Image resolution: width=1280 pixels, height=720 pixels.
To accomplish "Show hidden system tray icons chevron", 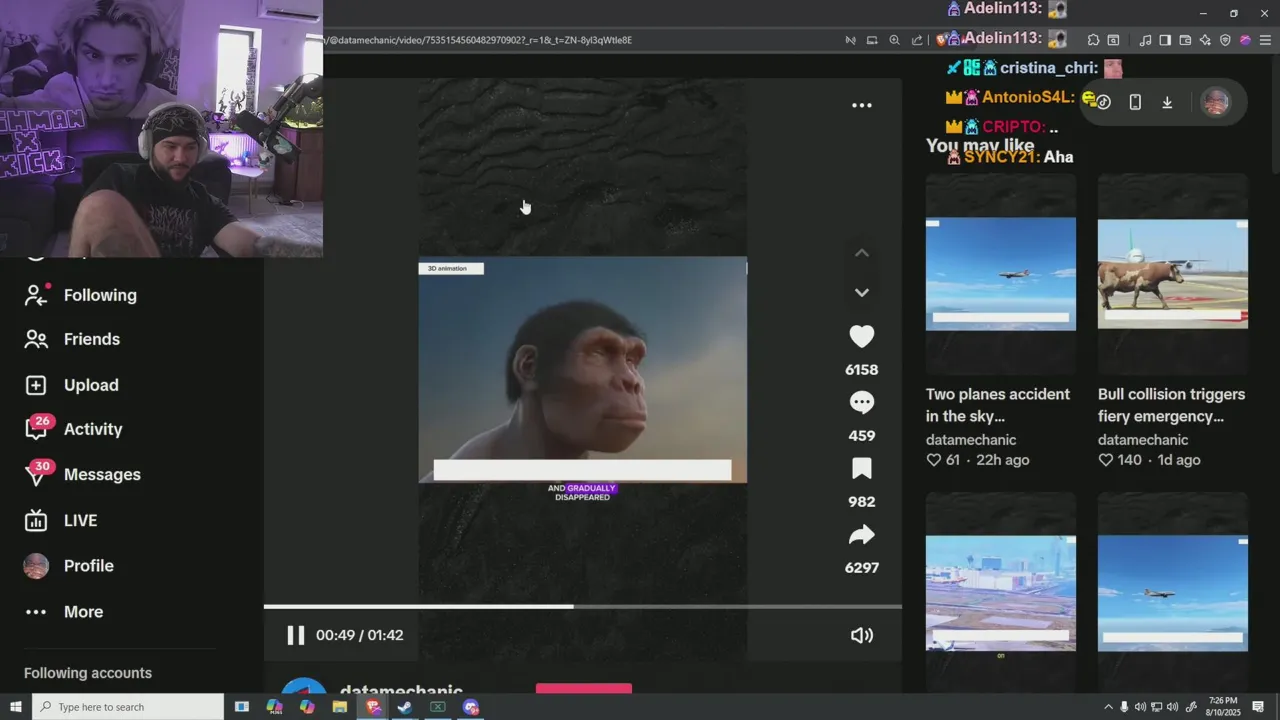I will [x=1108, y=707].
